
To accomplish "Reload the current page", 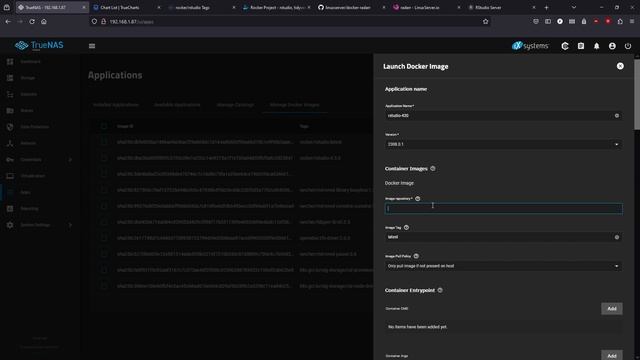I will (32, 22).
